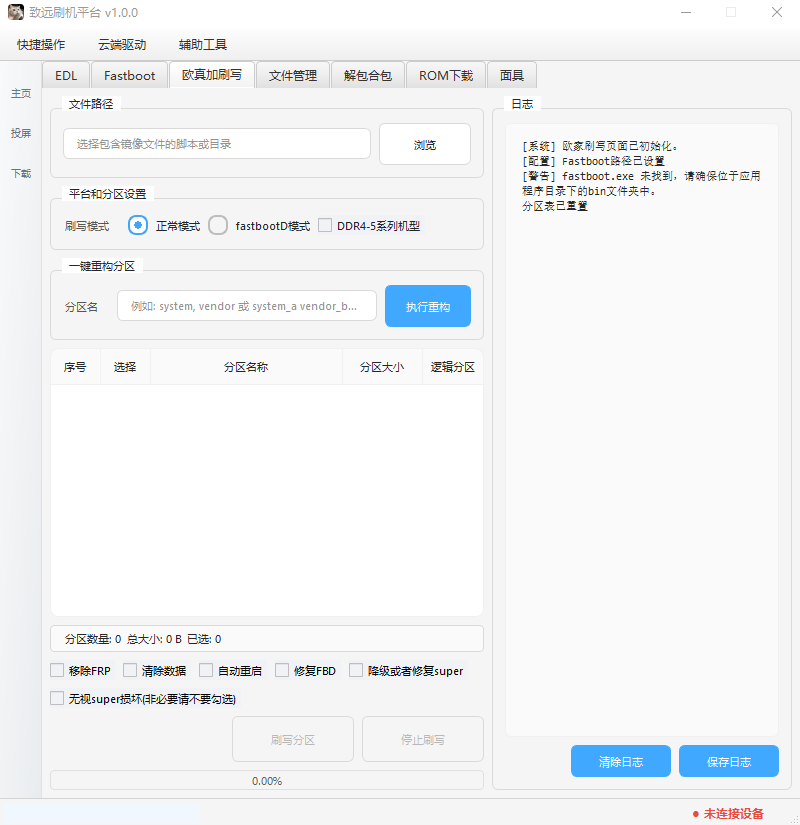Open the 辅助工具 menu
800x825 pixels.
[x=203, y=45]
